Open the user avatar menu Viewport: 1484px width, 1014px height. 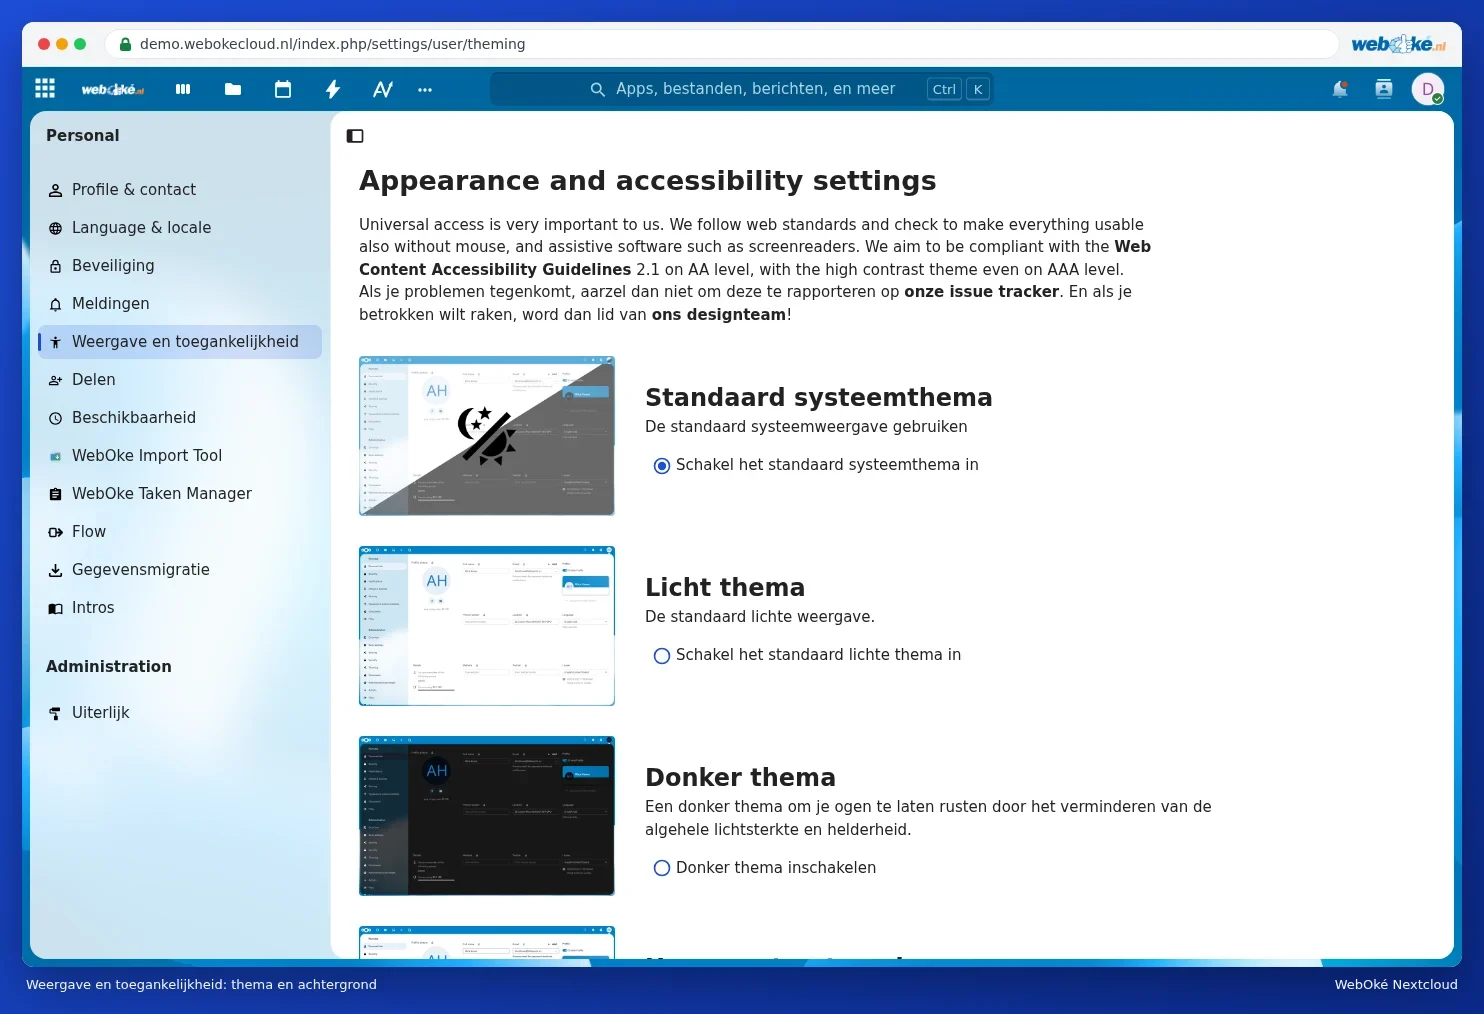(x=1428, y=89)
